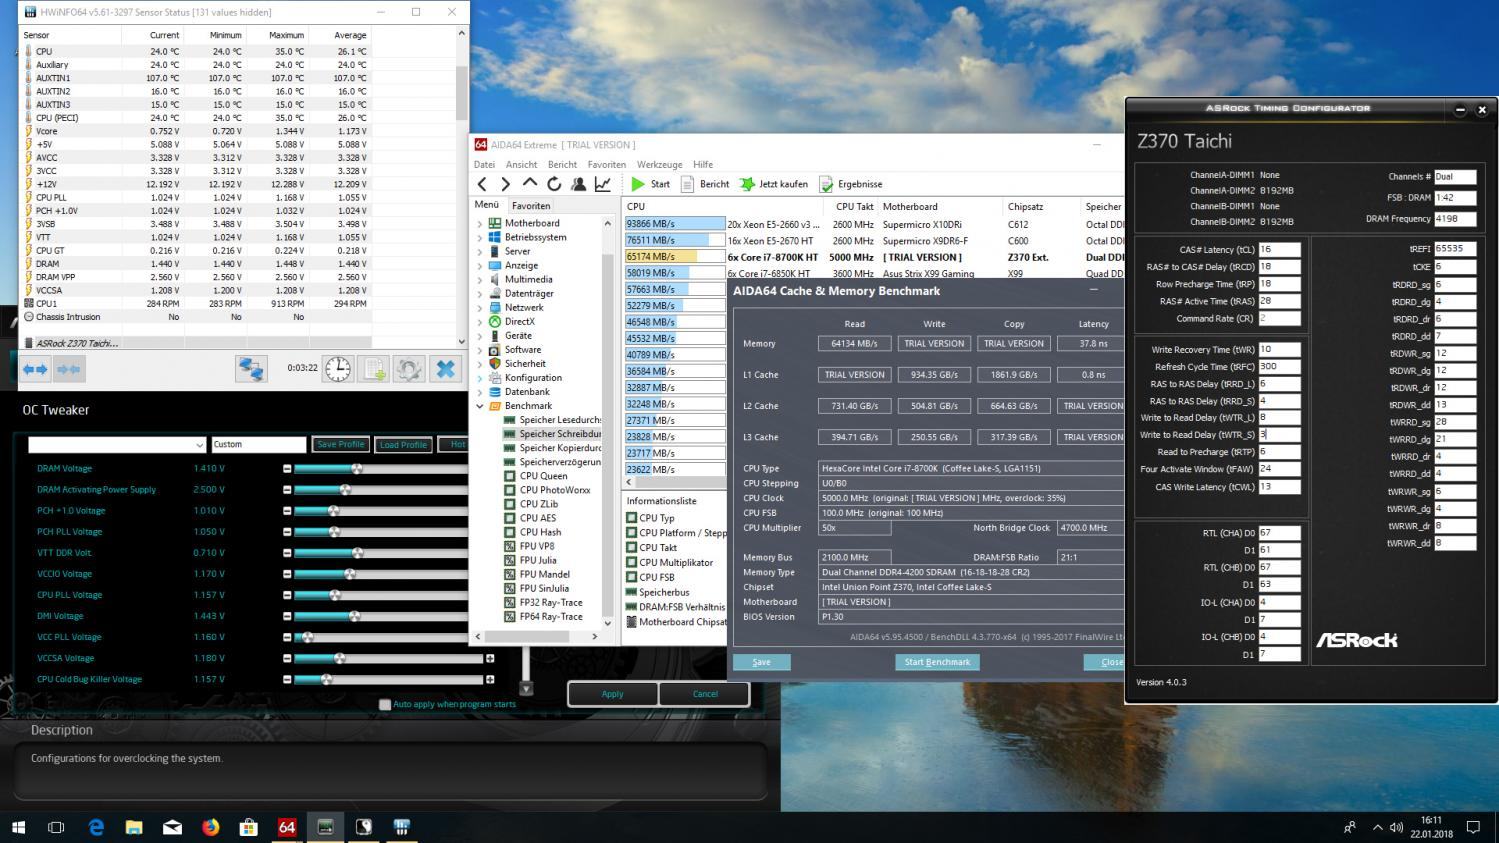Increase VCCSA Voltage with plus button
The height and width of the screenshot is (843, 1499).
pos(490,658)
